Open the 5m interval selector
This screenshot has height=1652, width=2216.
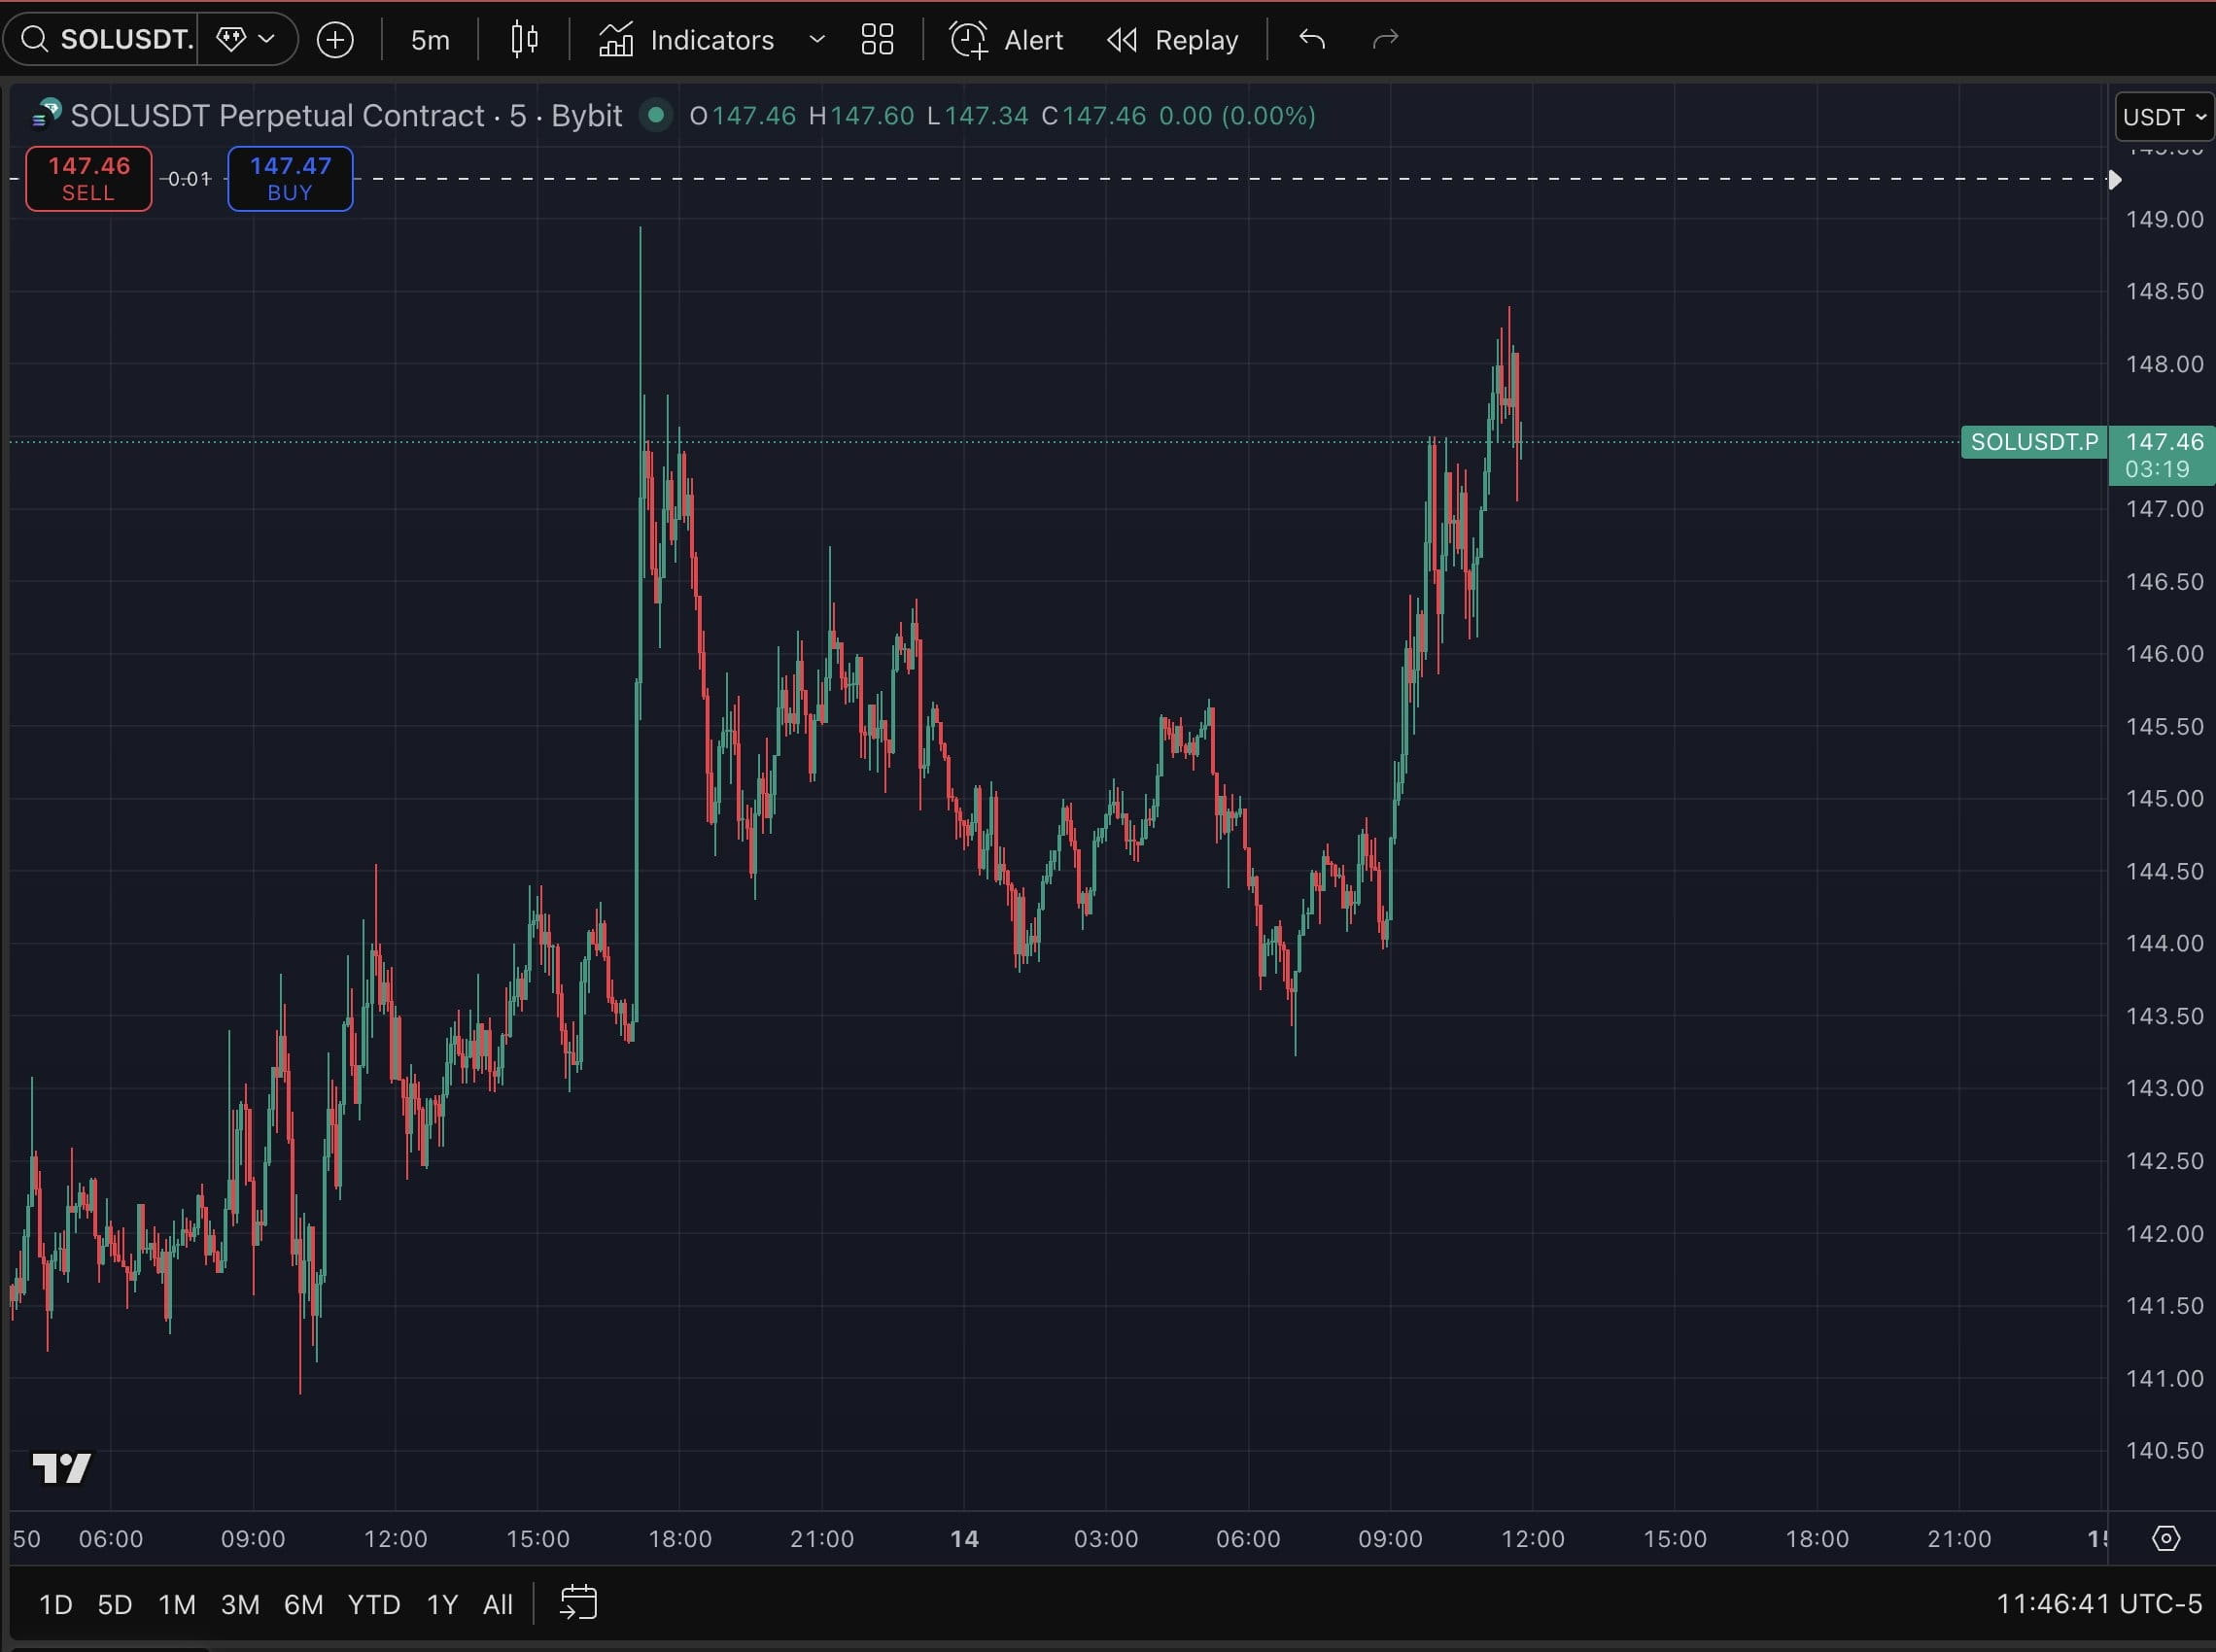(430, 40)
